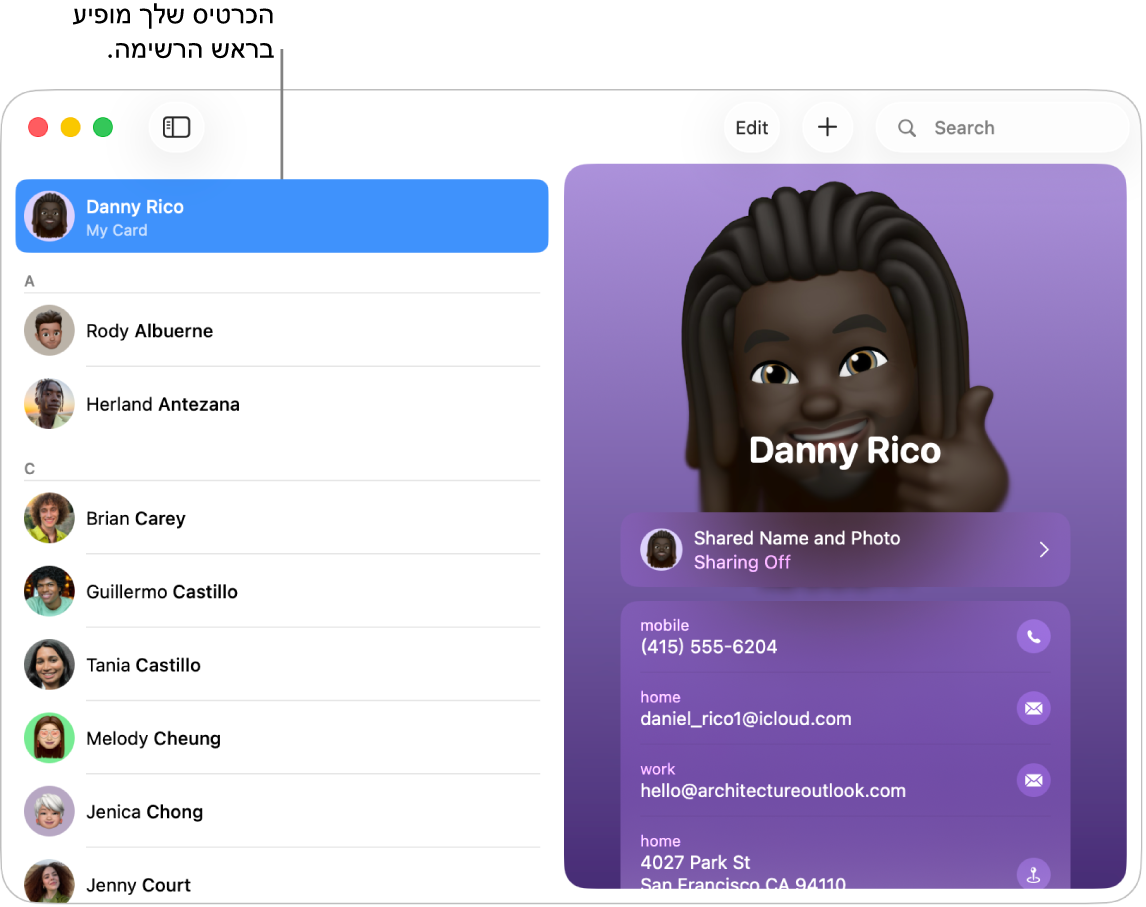Select Danny Rico My Card row

[282, 216]
